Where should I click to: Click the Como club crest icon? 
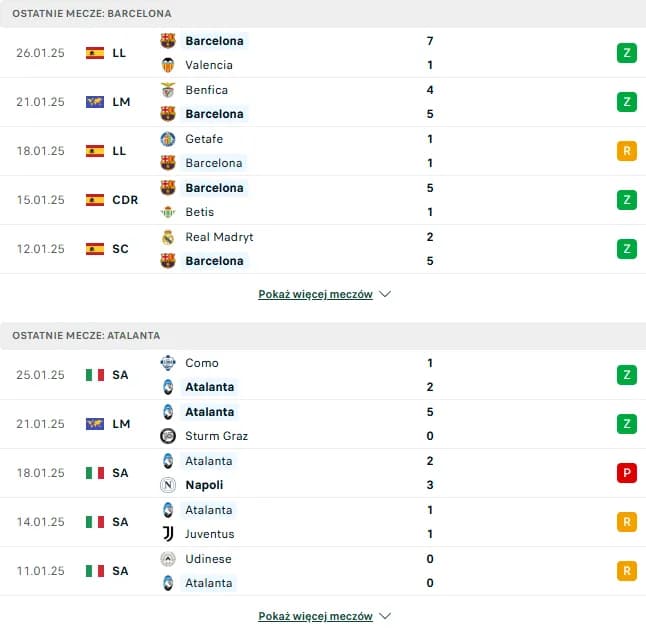click(x=168, y=363)
